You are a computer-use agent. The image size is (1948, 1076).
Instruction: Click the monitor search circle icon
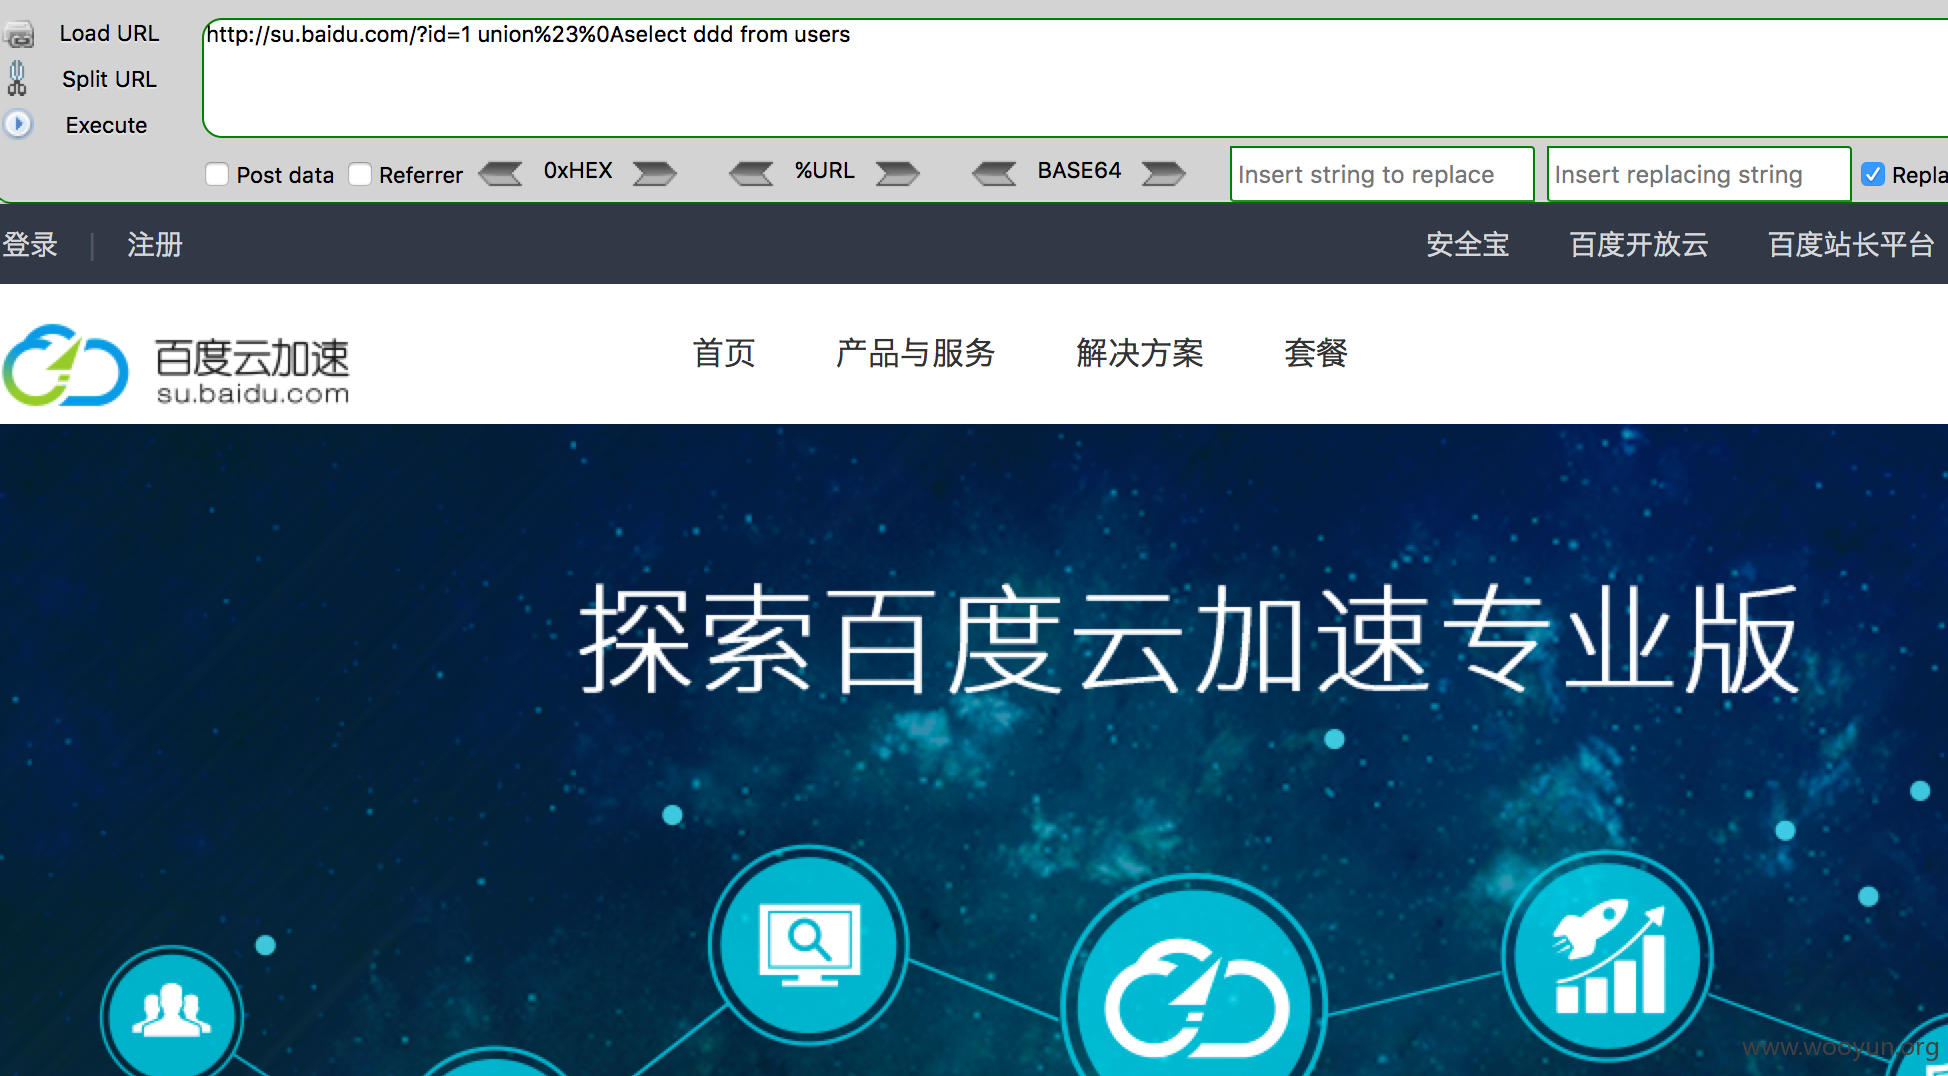point(809,945)
